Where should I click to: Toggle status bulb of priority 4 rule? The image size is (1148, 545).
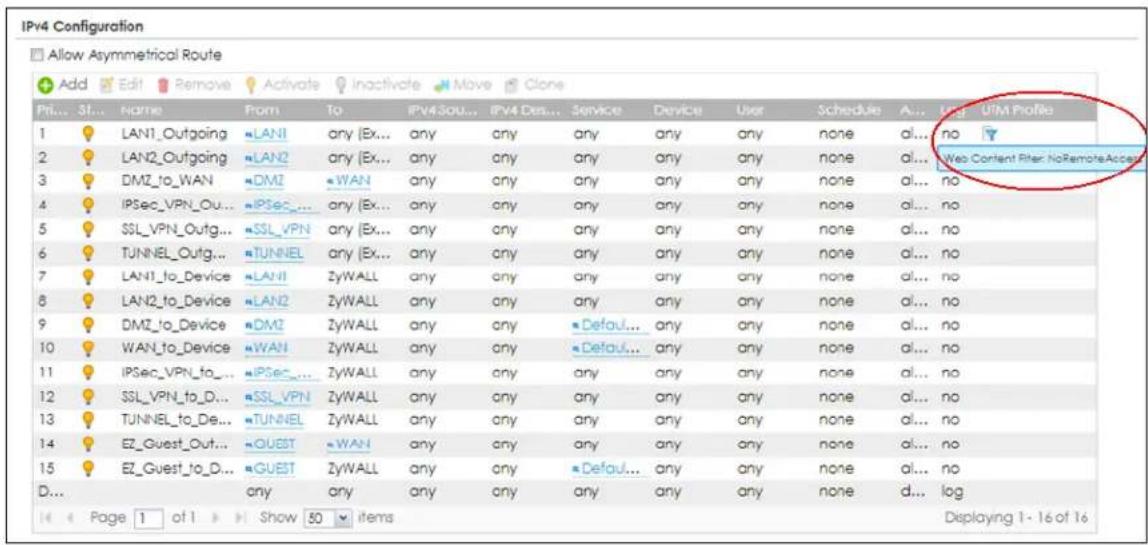90,204
